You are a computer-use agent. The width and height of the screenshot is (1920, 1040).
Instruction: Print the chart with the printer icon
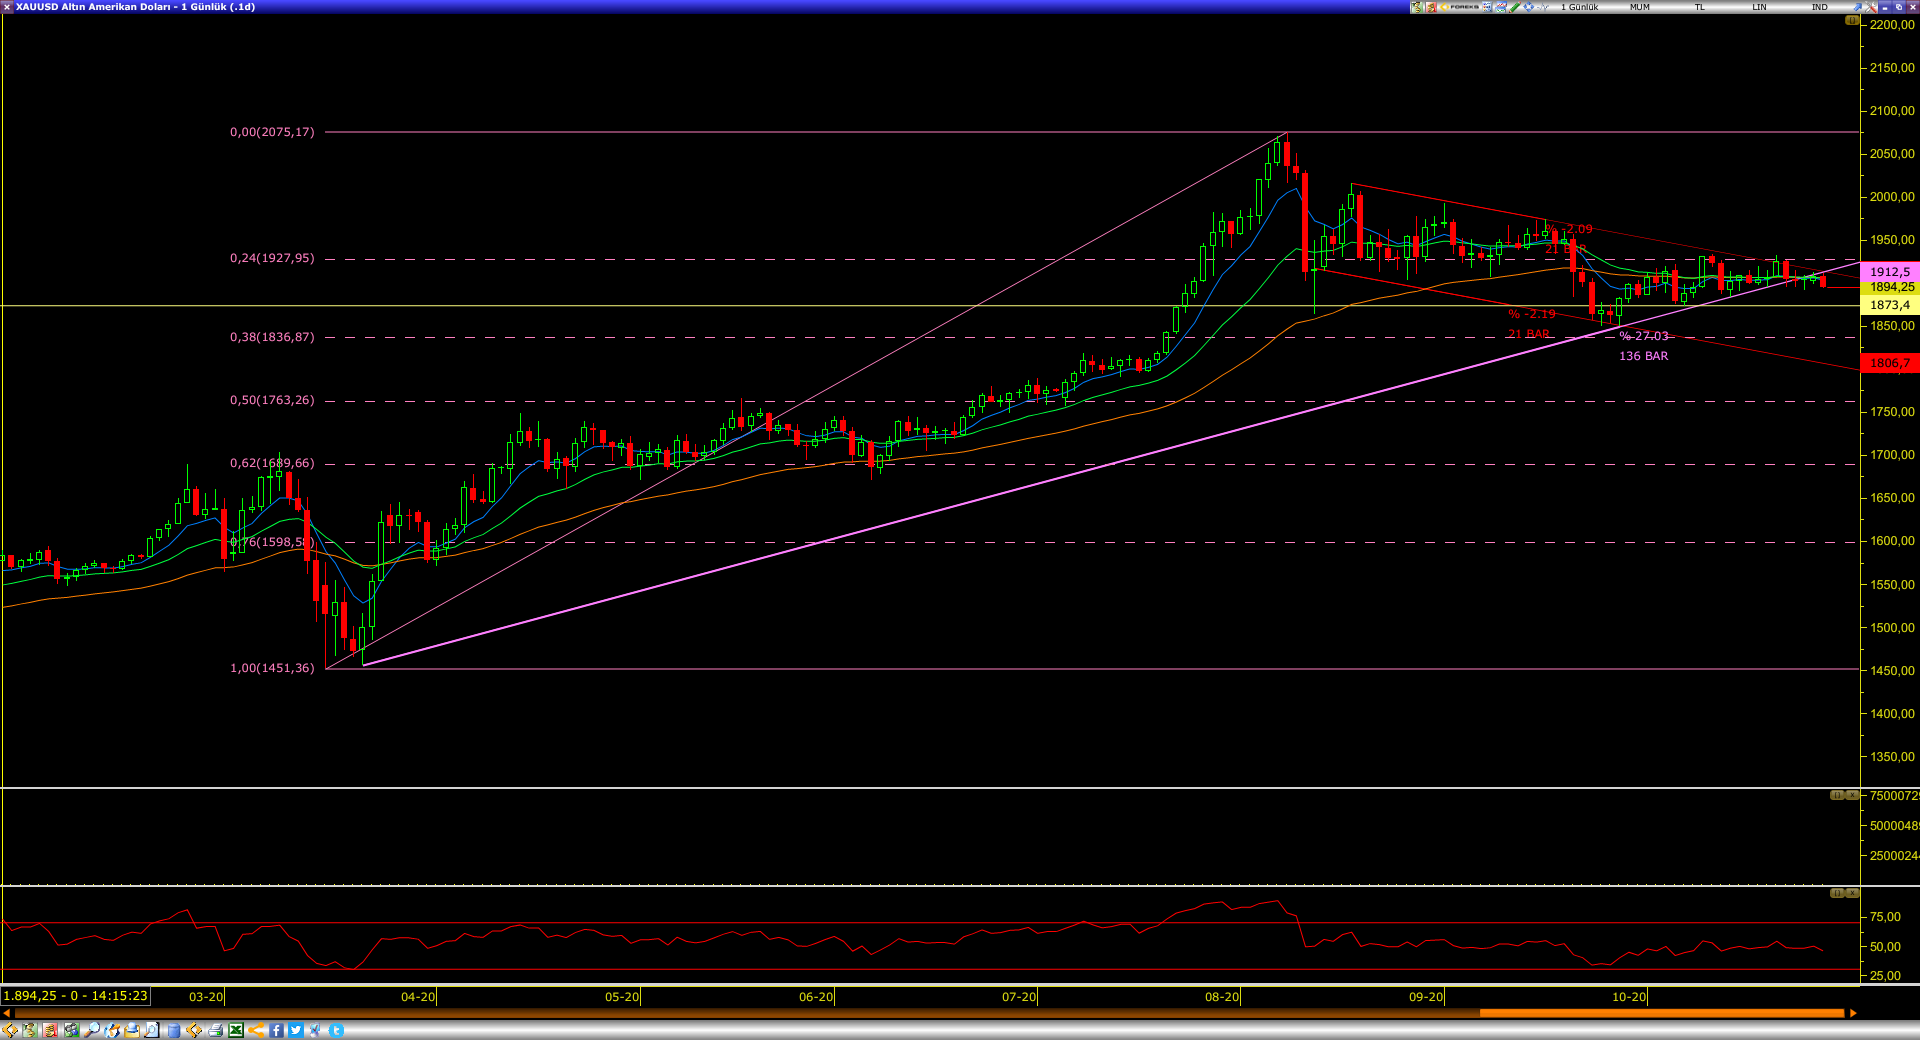pos(215,1030)
